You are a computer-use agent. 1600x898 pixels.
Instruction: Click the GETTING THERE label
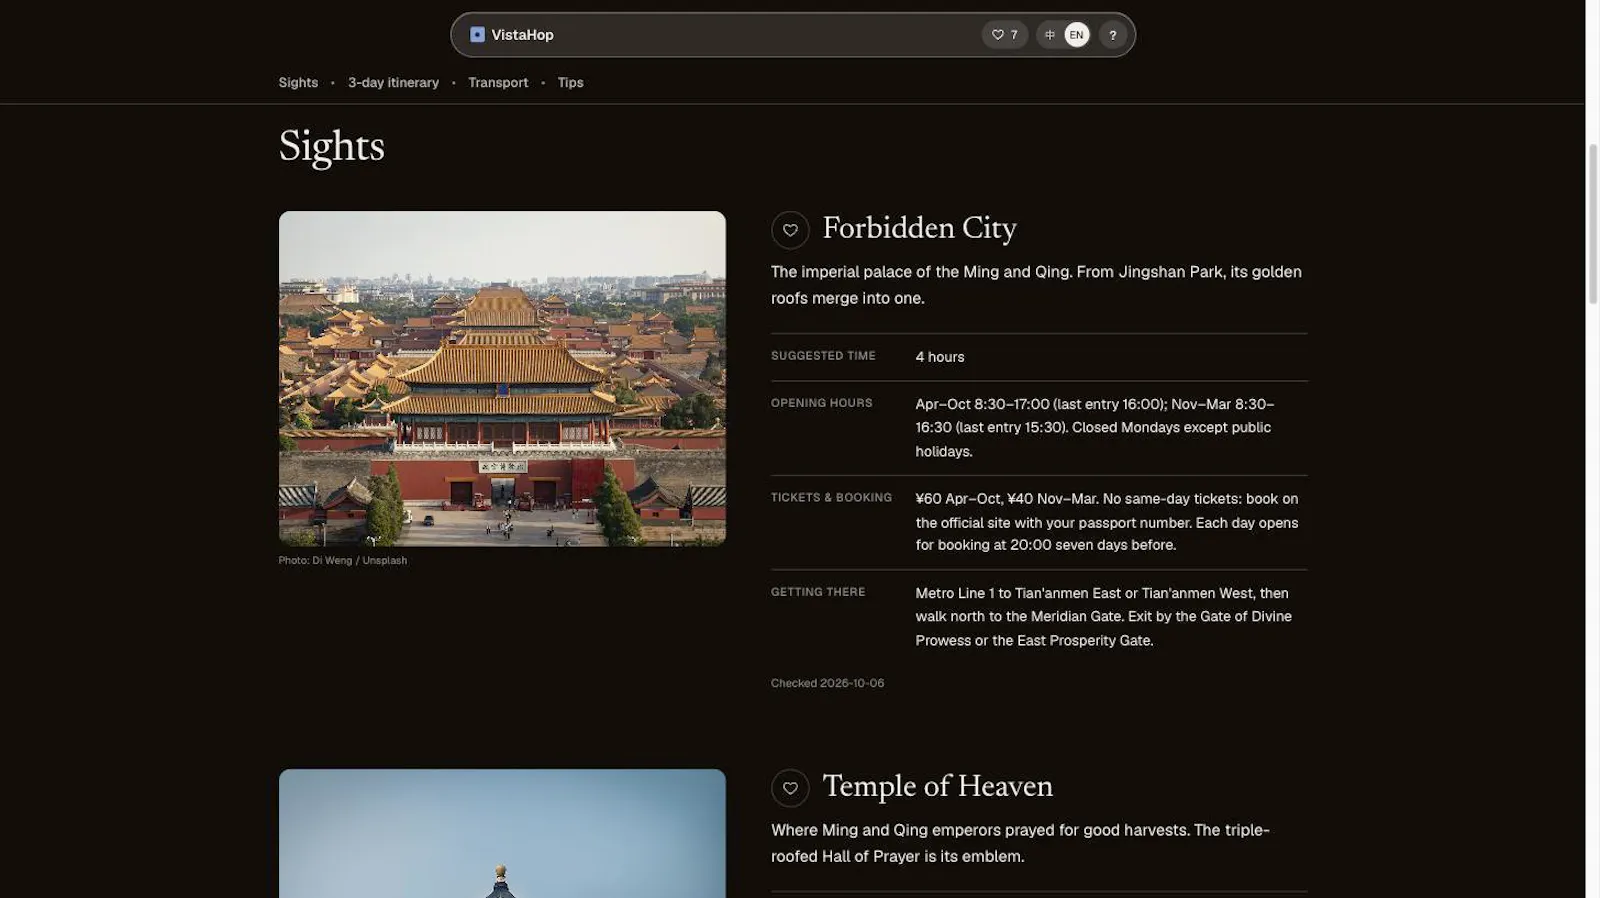tap(818, 592)
